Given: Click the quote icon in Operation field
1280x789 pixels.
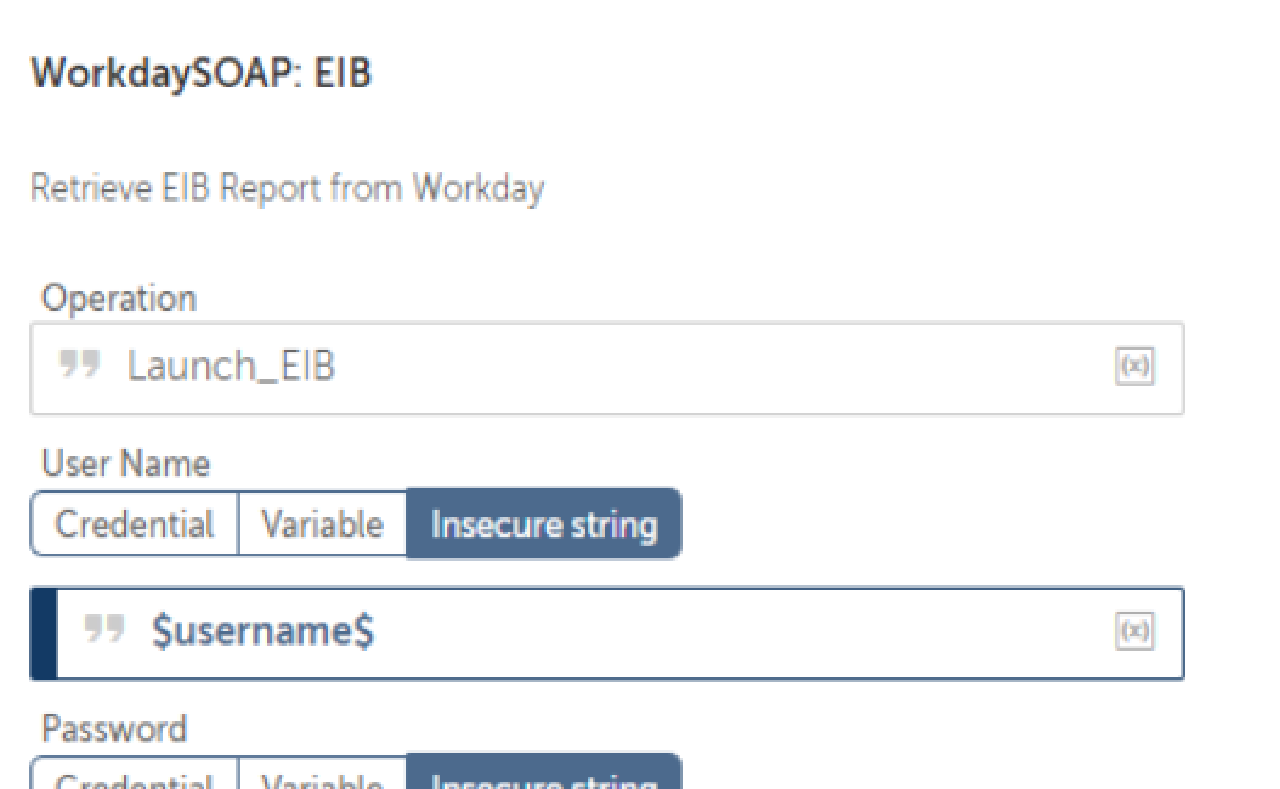Looking at the screenshot, I should click(80, 366).
